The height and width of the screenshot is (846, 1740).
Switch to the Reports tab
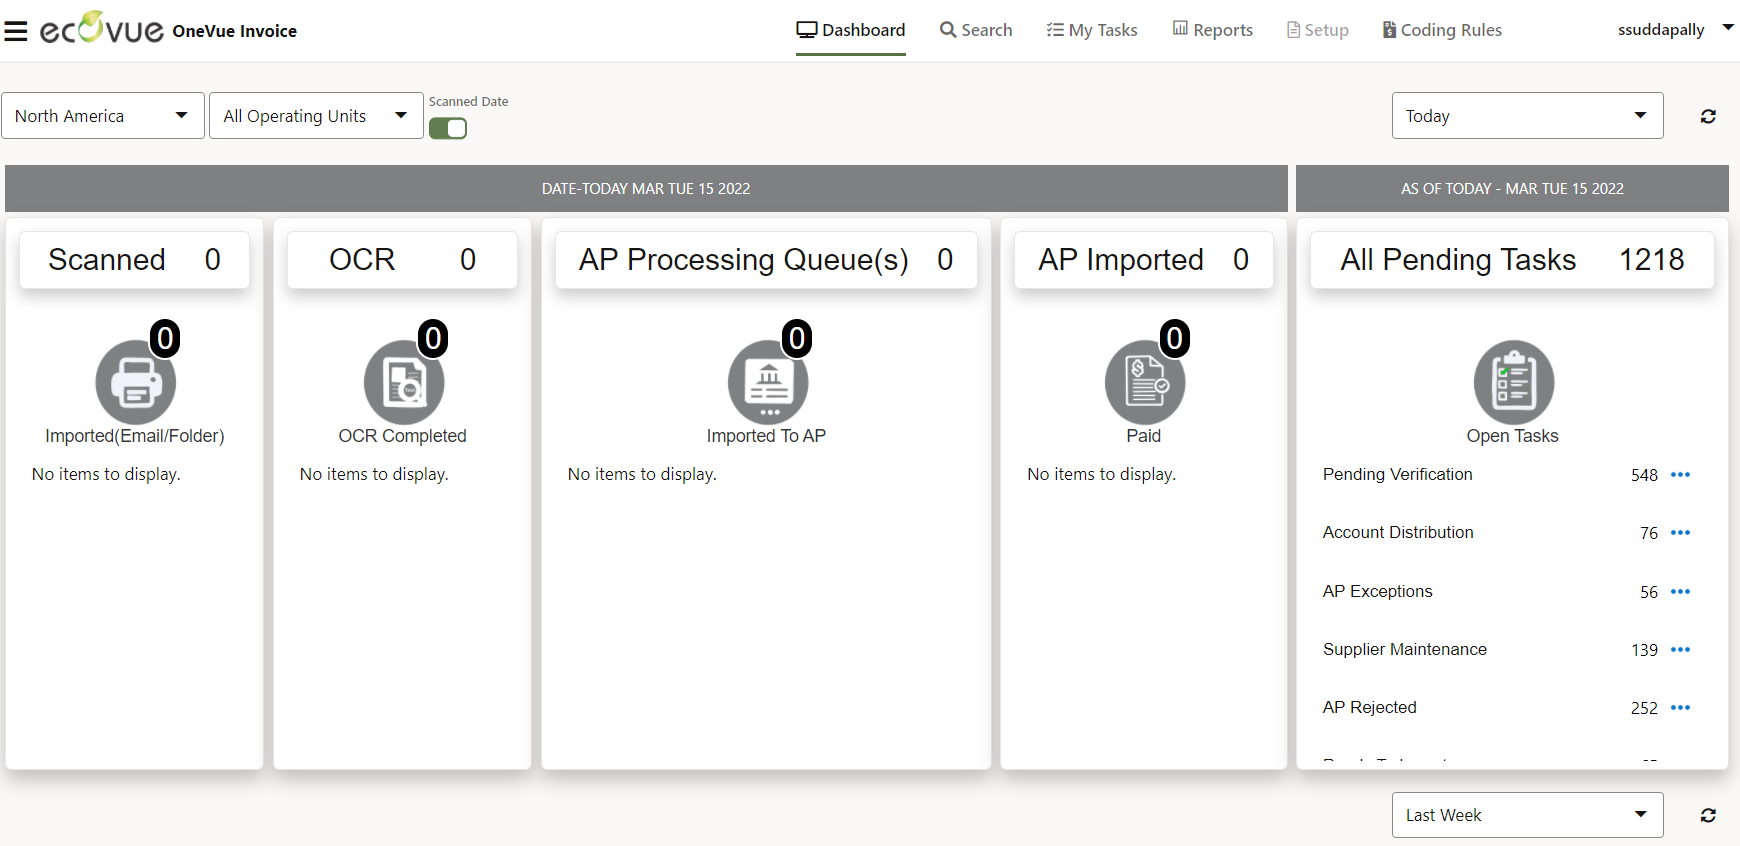[x=1213, y=30]
